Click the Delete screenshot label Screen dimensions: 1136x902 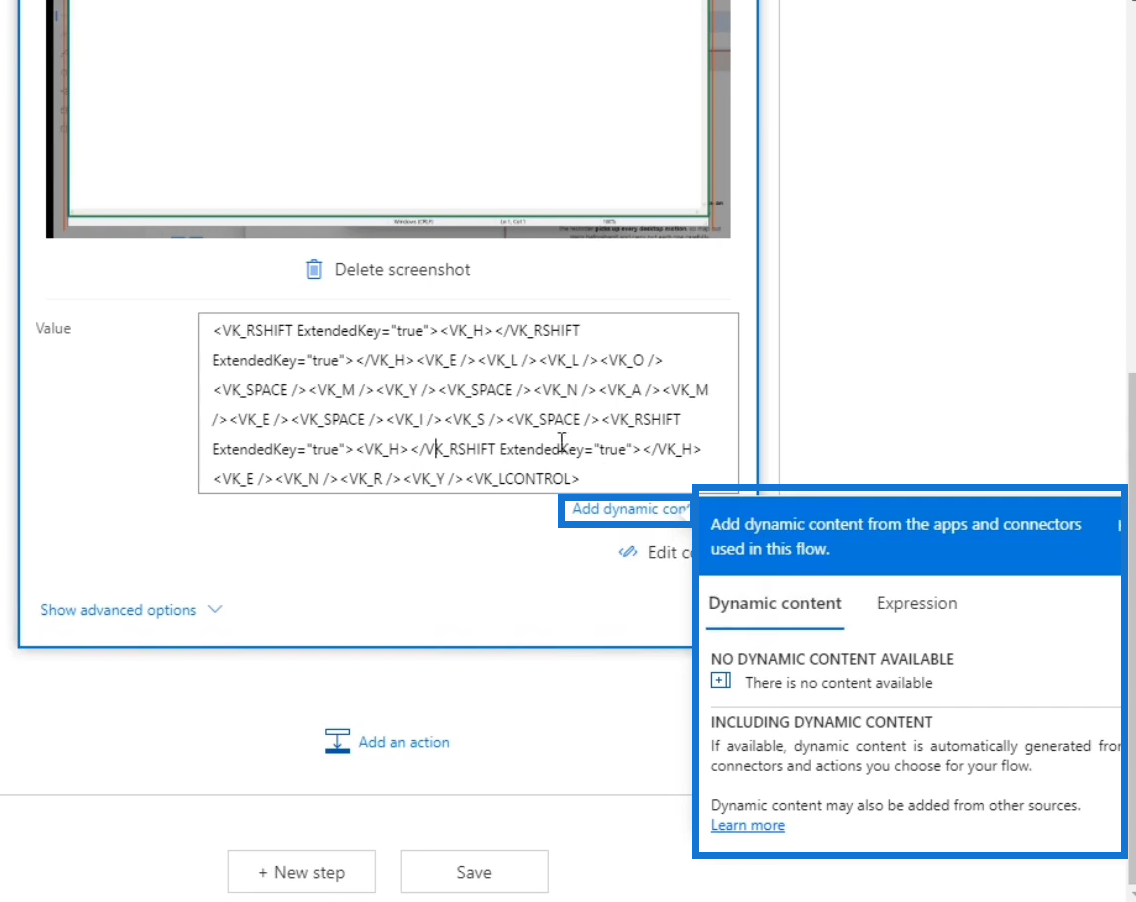point(402,270)
